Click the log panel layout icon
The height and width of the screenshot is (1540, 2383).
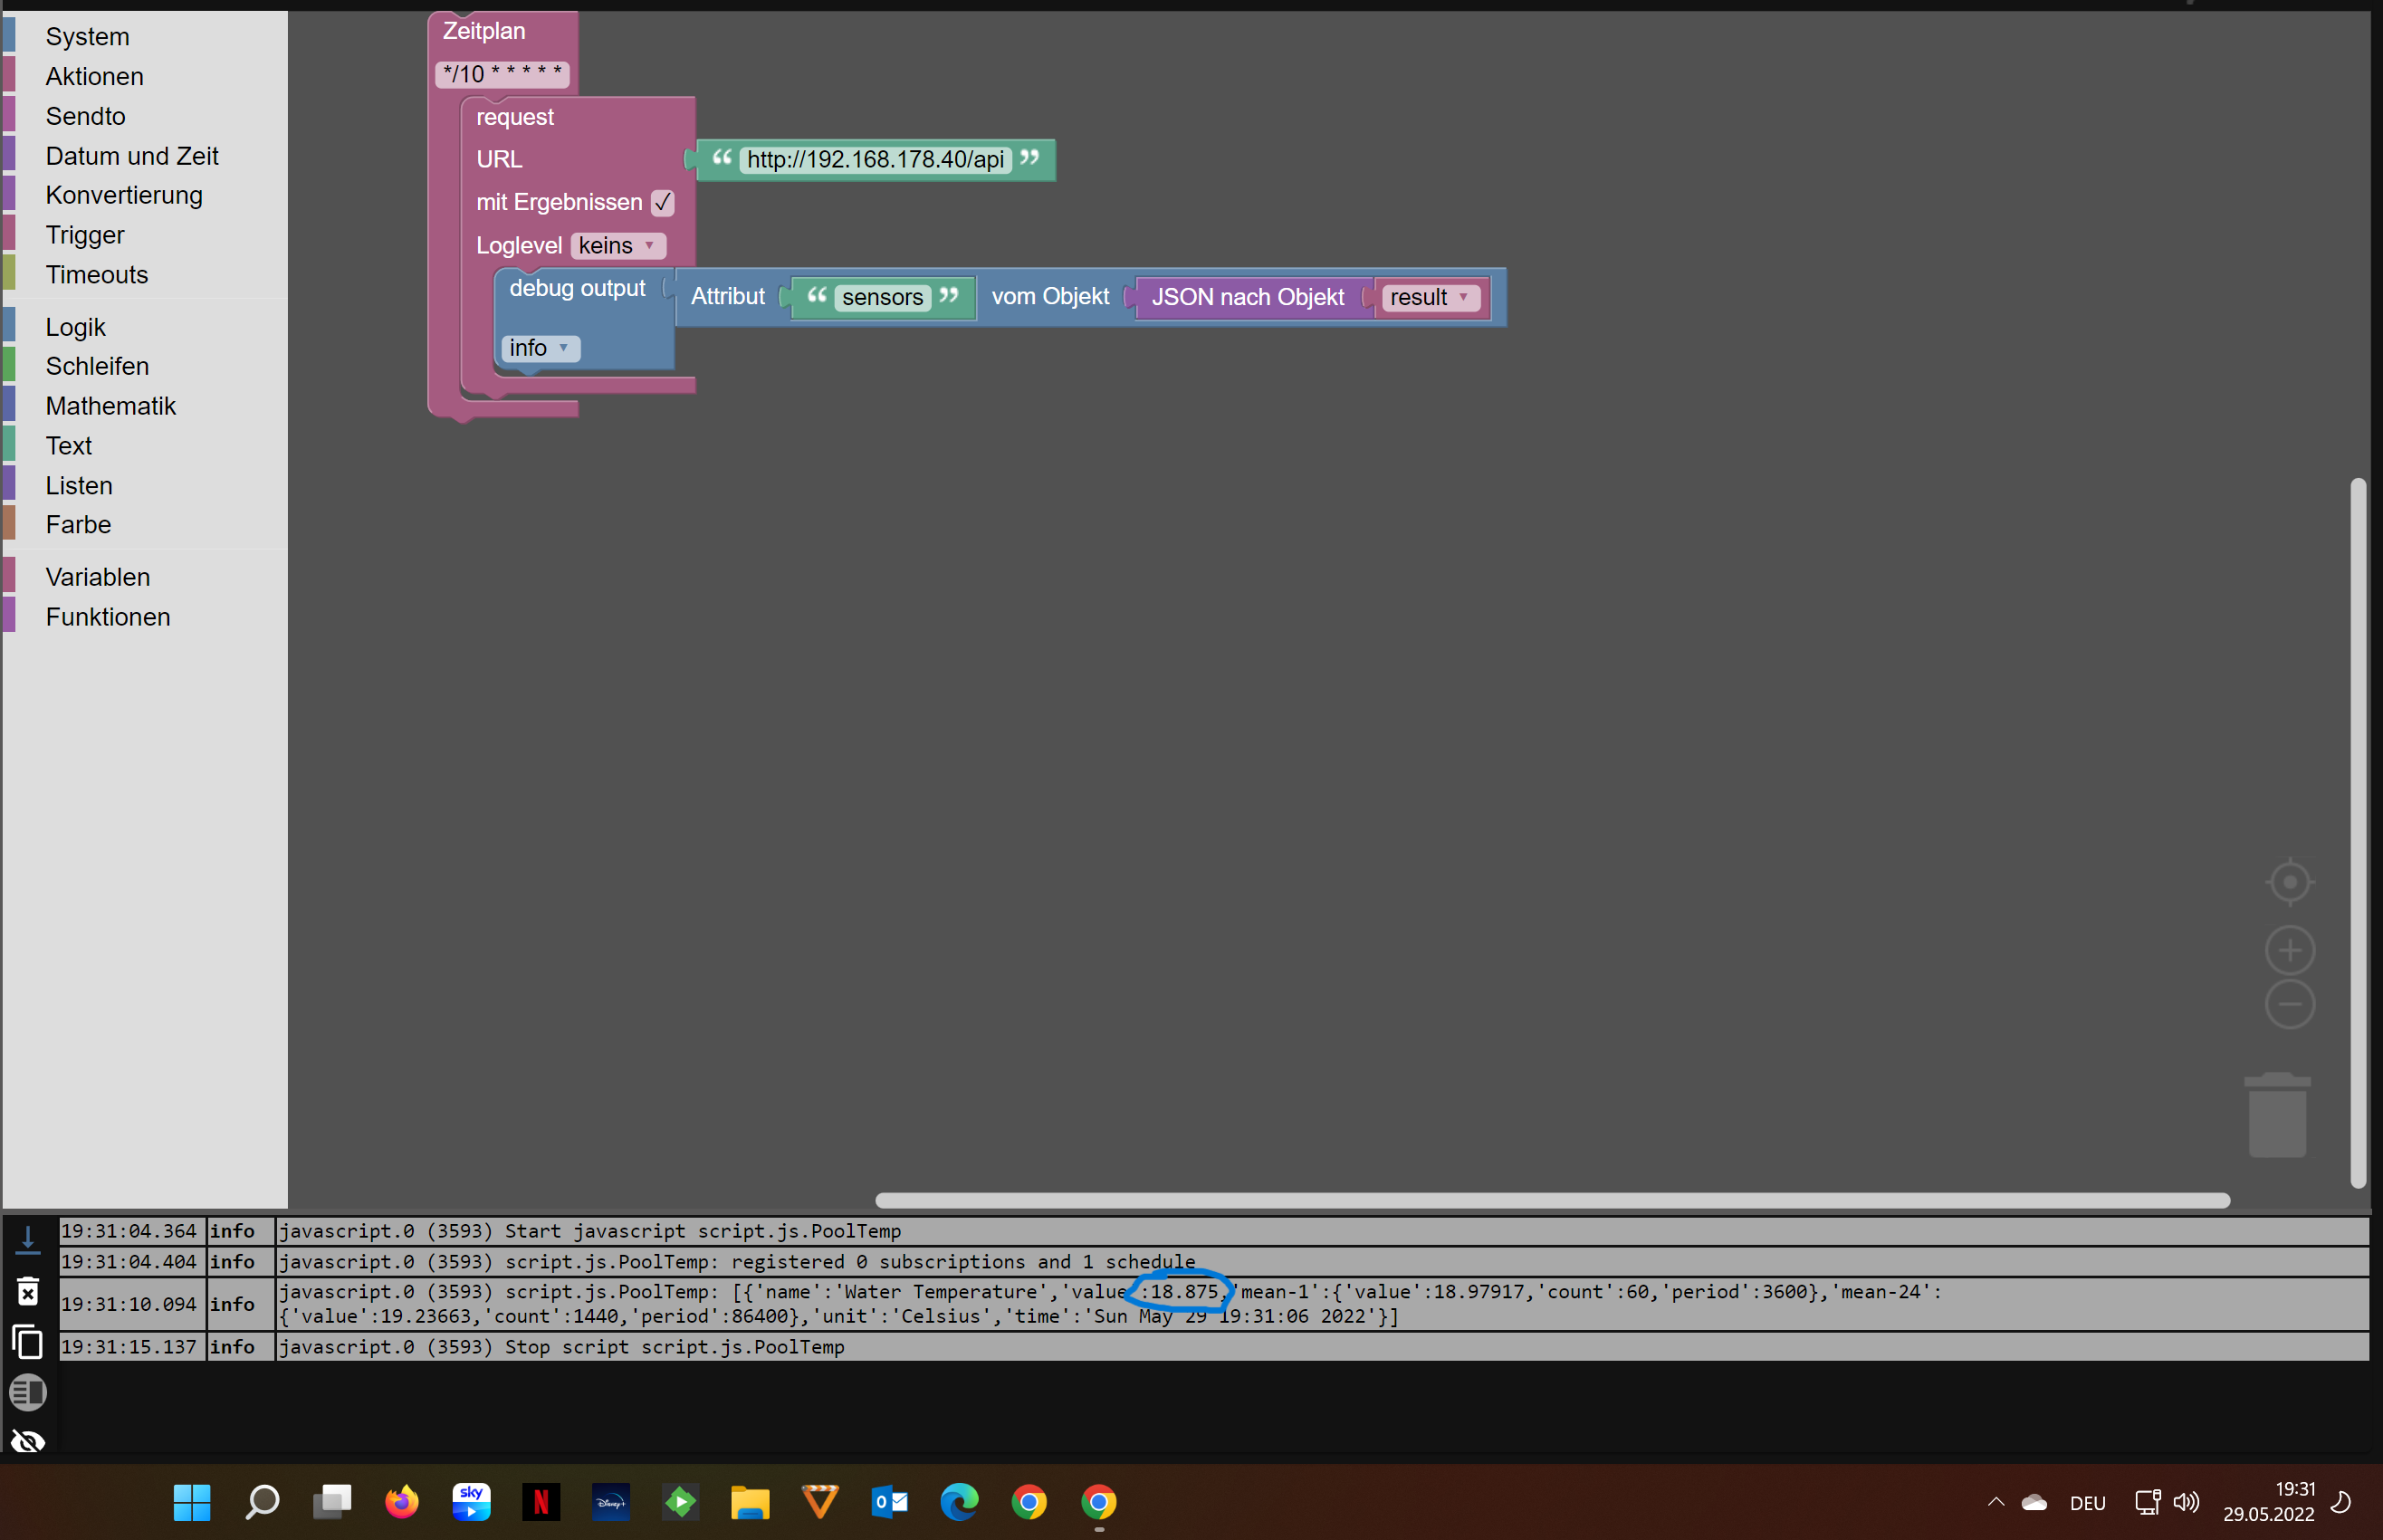[x=28, y=1392]
